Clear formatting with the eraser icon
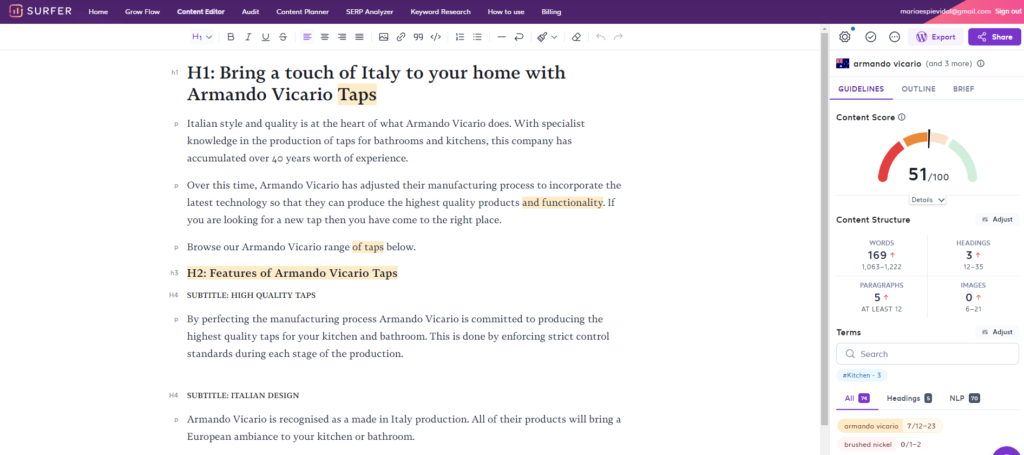 tap(576, 37)
